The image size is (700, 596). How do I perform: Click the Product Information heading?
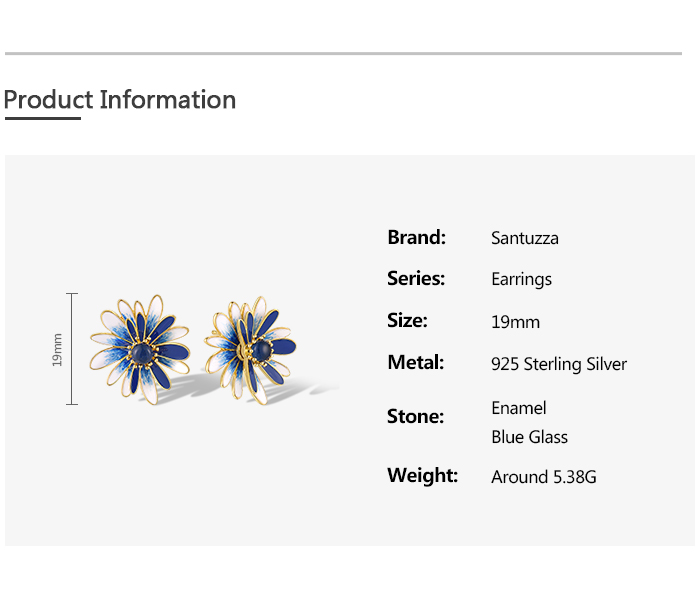tap(120, 100)
